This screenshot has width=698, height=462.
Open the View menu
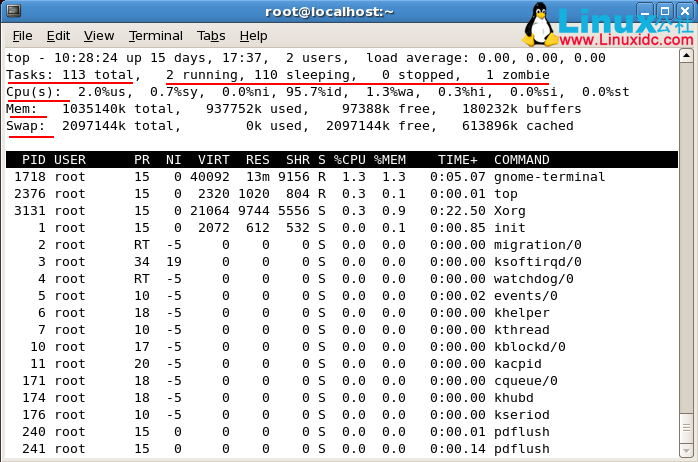coord(99,36)
